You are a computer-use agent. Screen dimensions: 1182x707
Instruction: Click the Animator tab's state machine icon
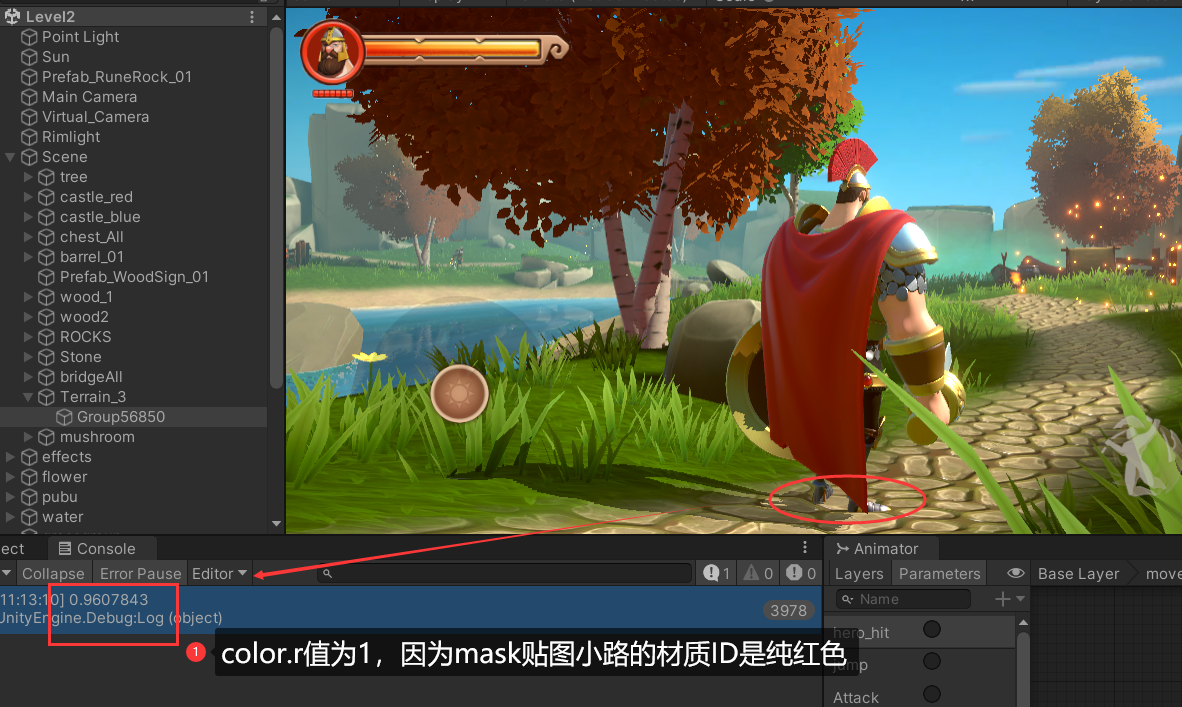843,548
